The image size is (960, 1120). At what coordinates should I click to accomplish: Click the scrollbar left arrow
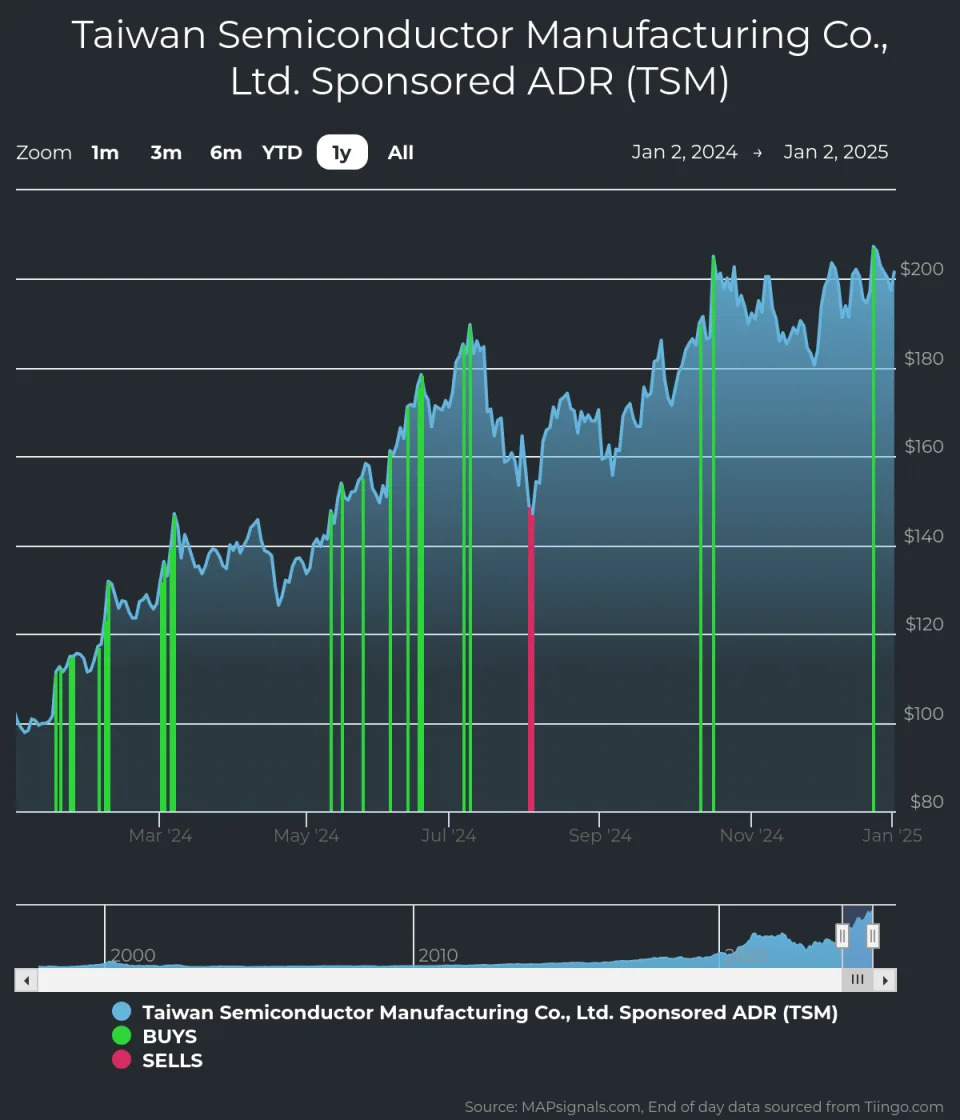[x=26, y=980]
